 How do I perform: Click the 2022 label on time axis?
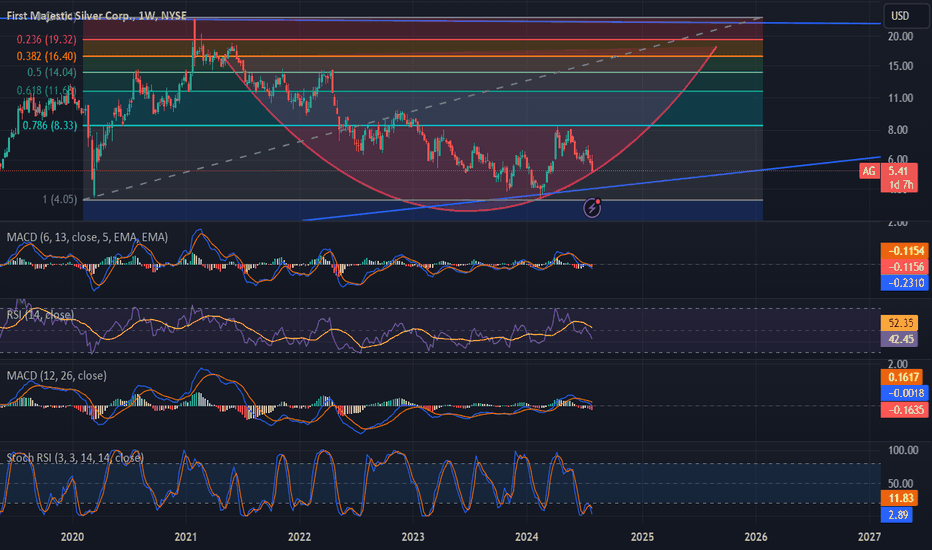coord(299,537)
